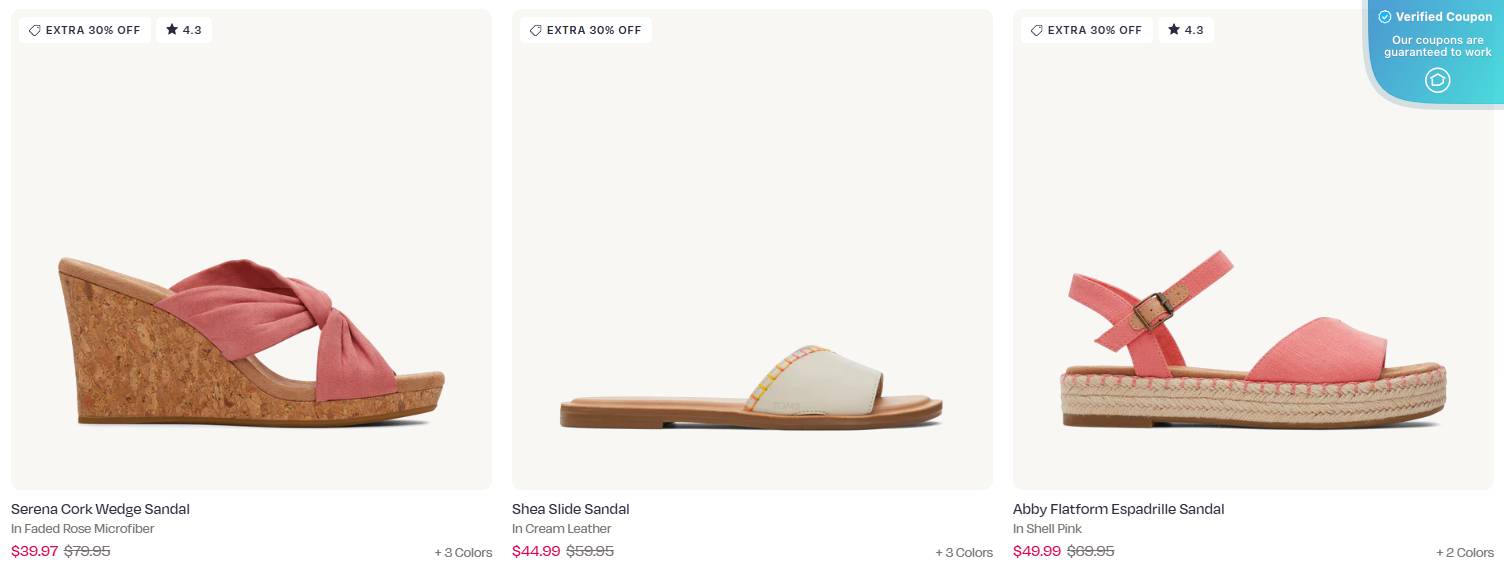Open the Serena Cork Wedge Sandal product page
1504x582 pixels.
(100, 509)
